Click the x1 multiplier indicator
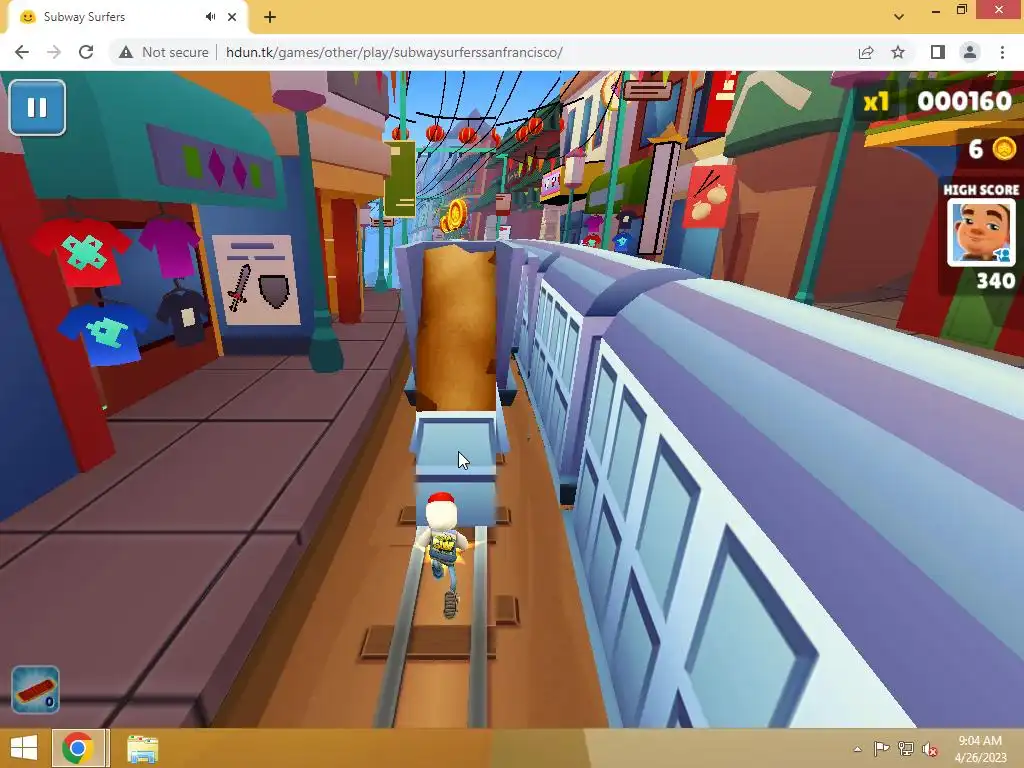This screenshot has height=768, width=1024. tap(876, 102)
